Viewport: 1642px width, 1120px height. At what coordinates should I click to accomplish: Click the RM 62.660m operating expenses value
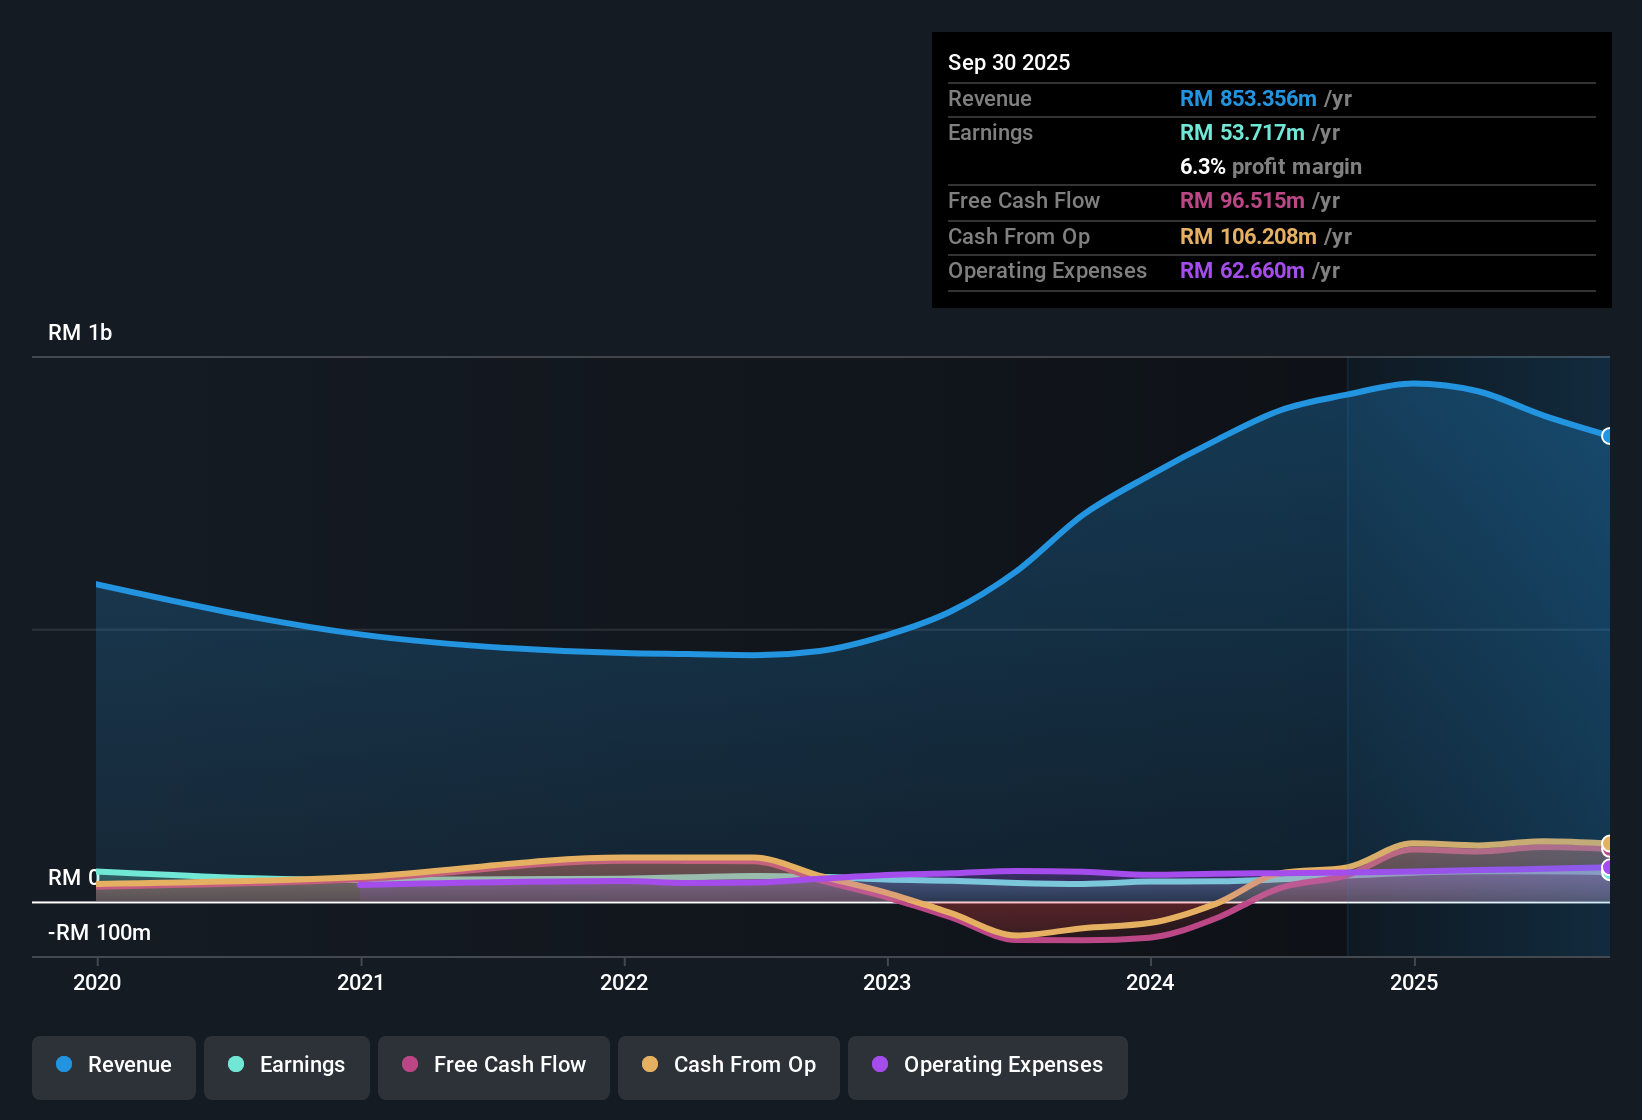(x=1242, y=271)
